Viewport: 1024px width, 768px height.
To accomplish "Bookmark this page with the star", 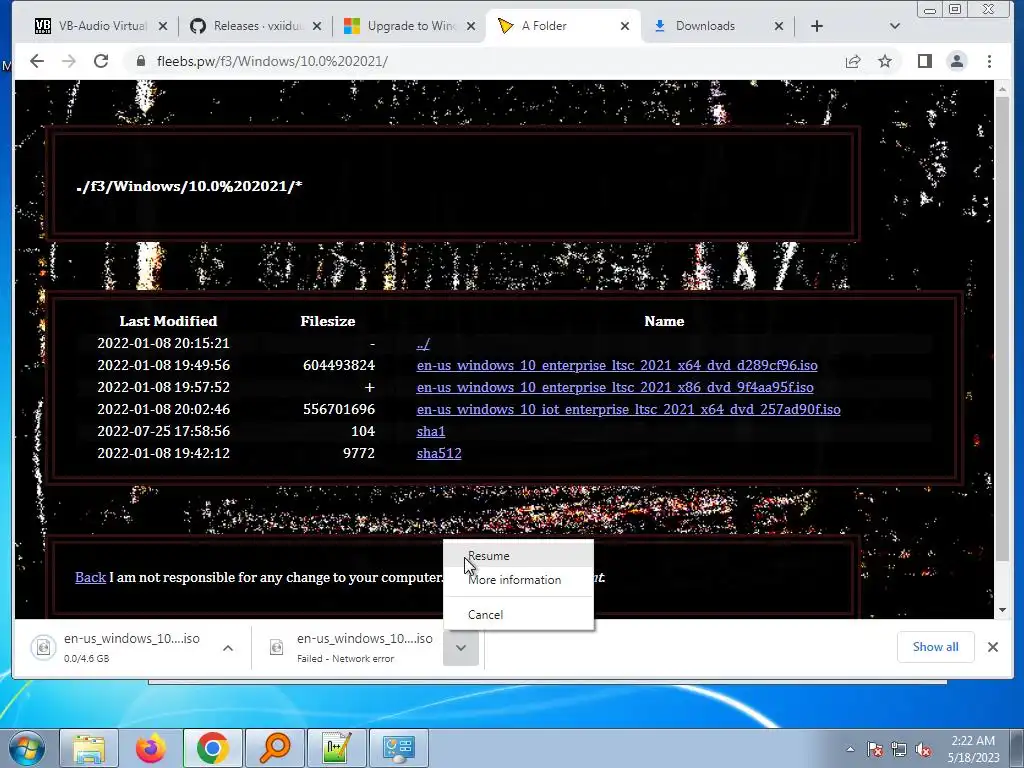I will [x=885, y=61].
